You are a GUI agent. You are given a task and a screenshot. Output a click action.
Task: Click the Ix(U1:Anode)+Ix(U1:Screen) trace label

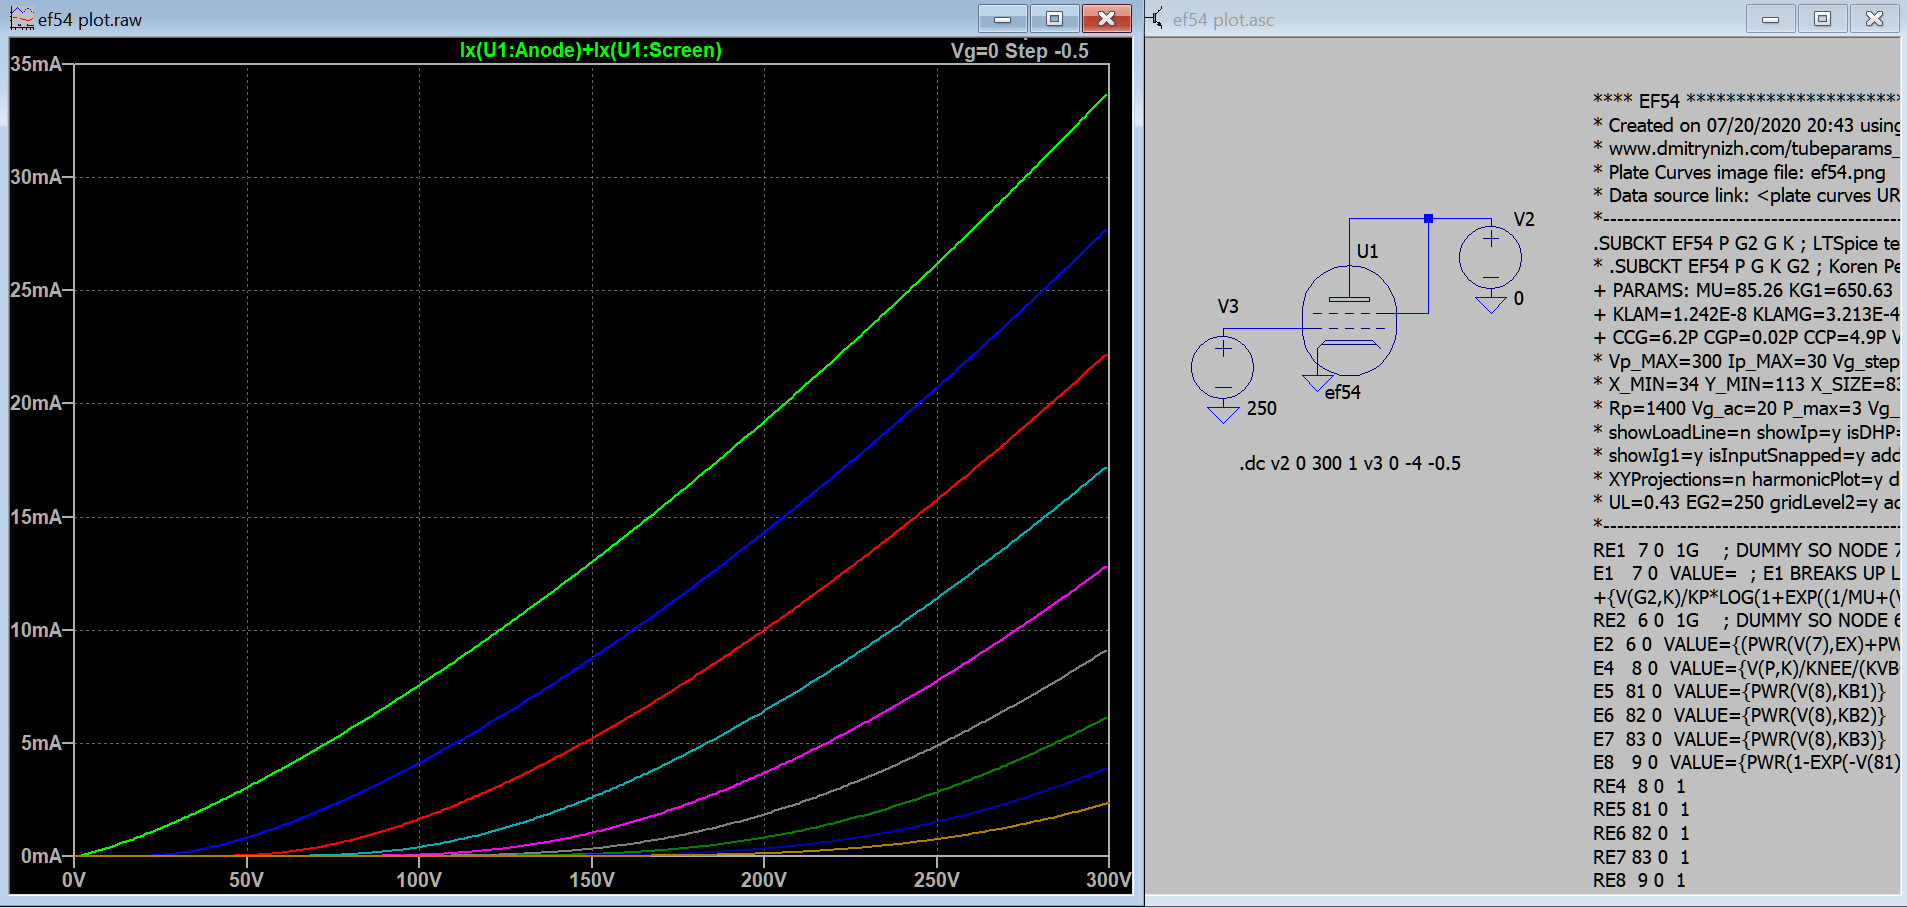[591, 50]
